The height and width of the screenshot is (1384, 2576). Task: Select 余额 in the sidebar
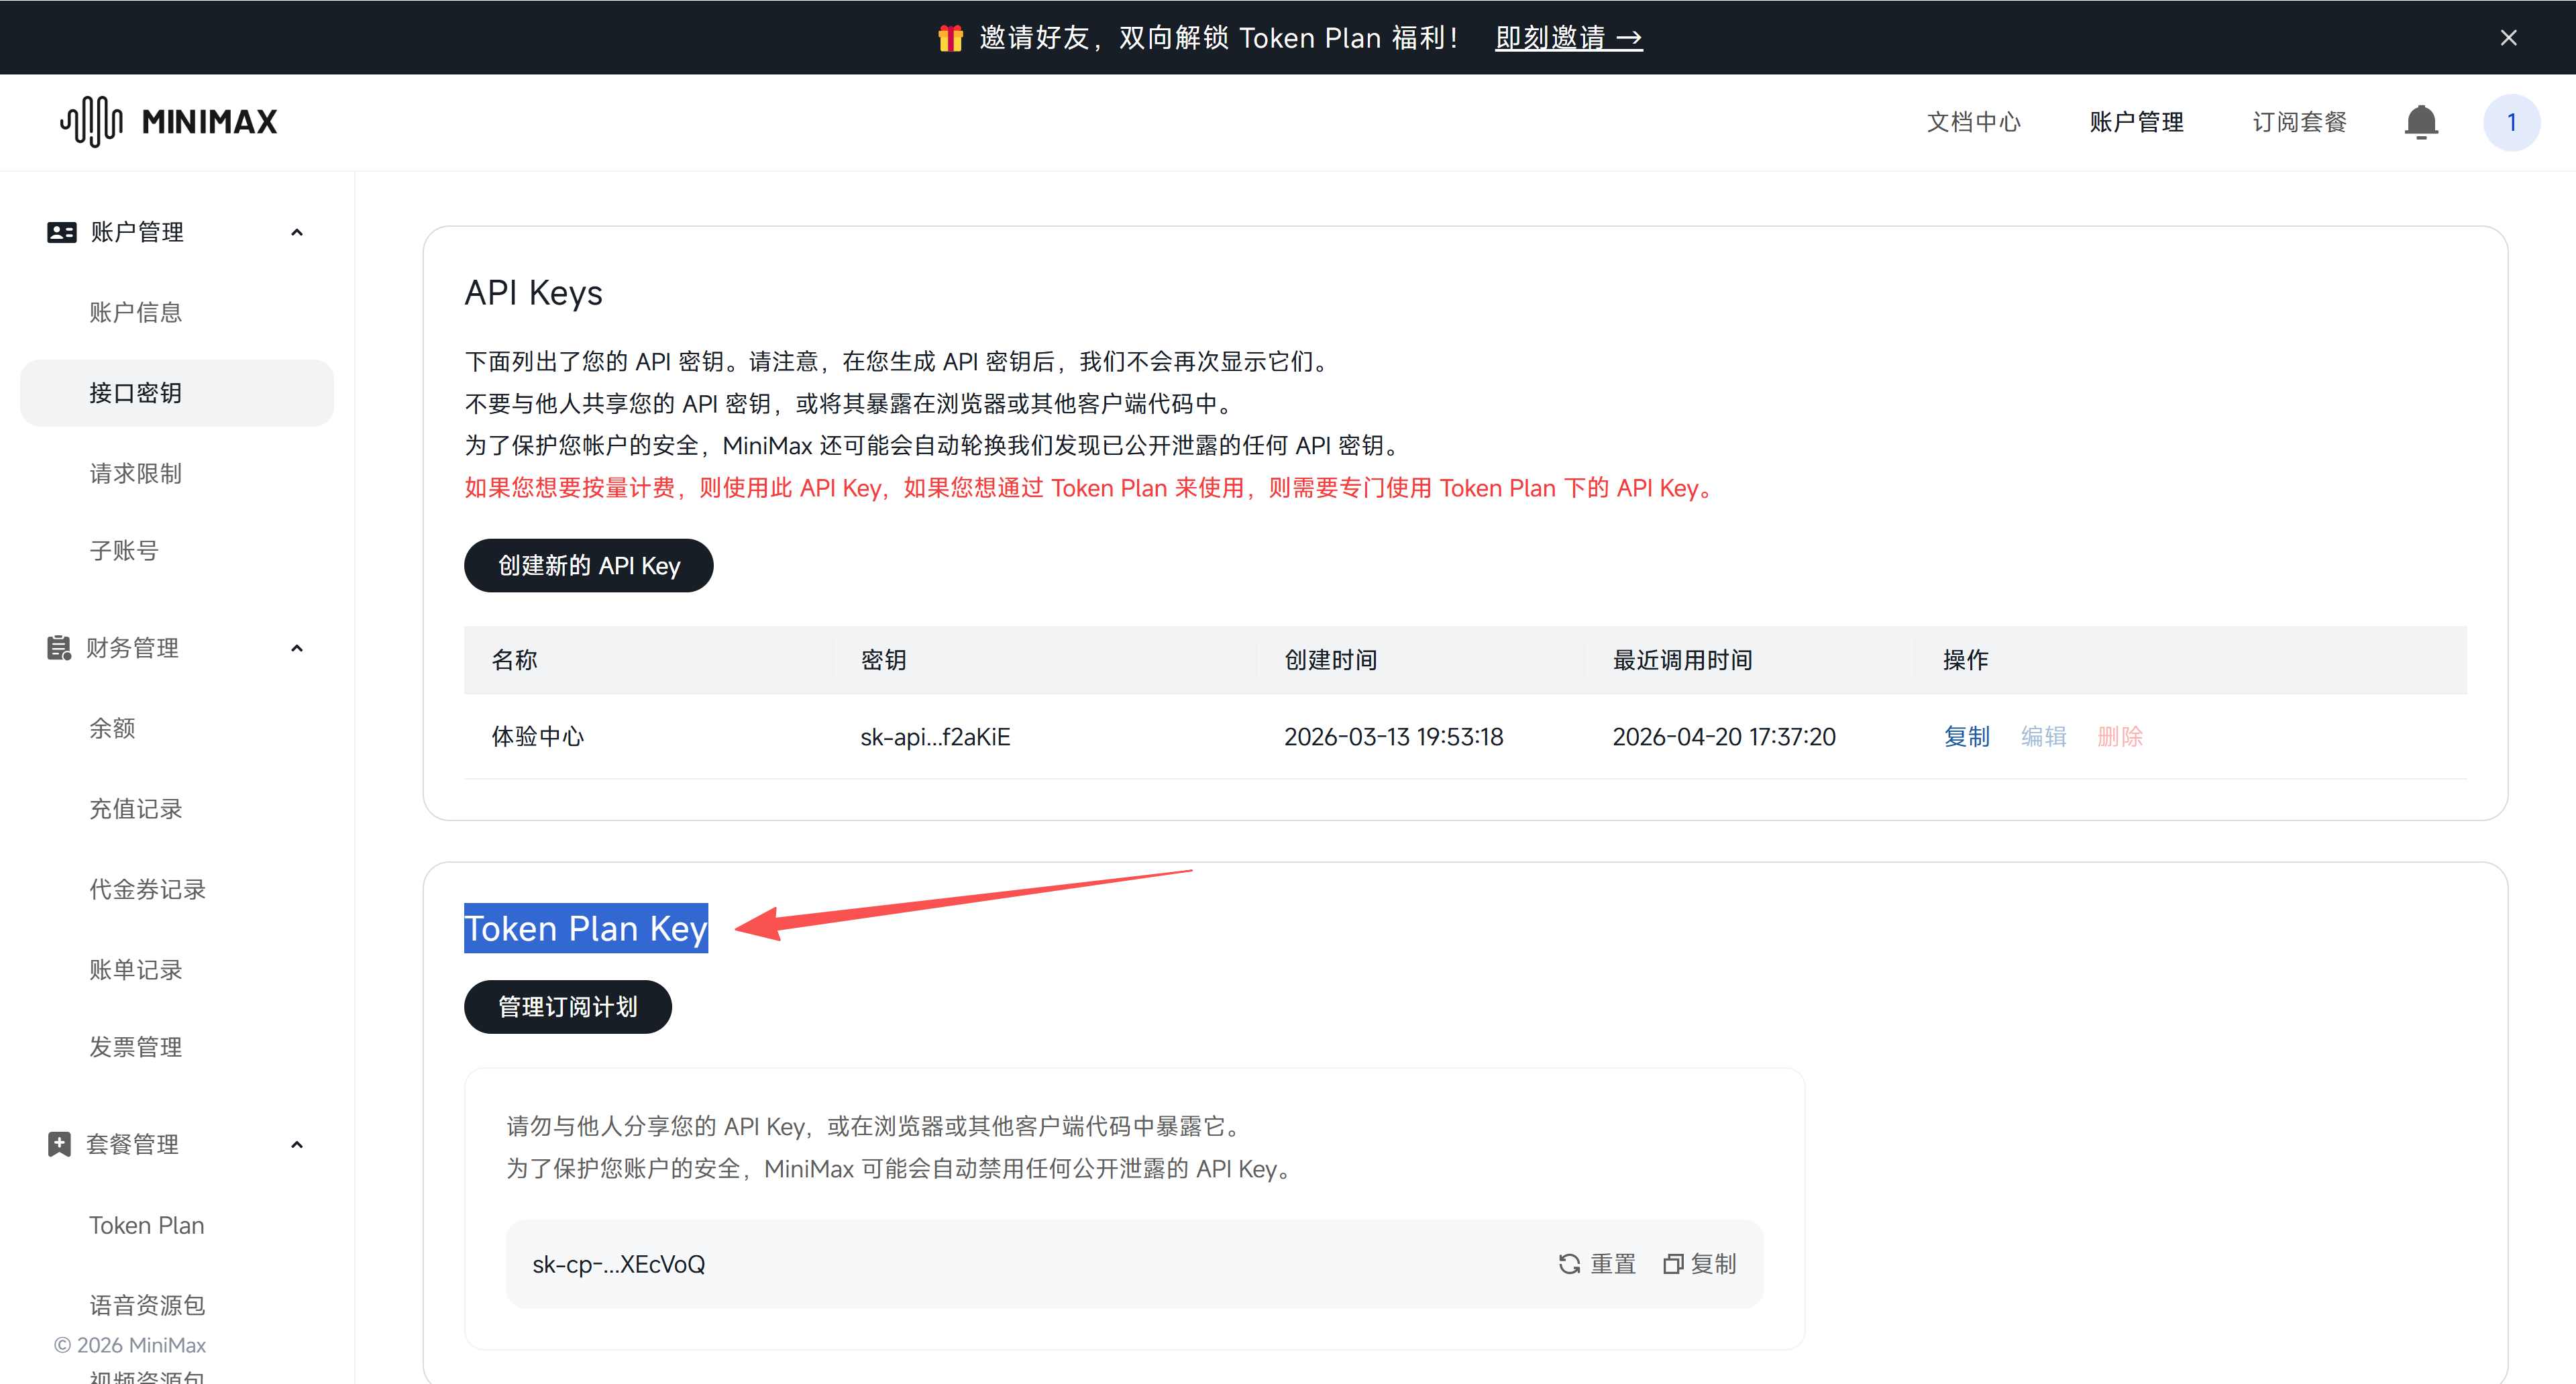click(x=112, y=728)
